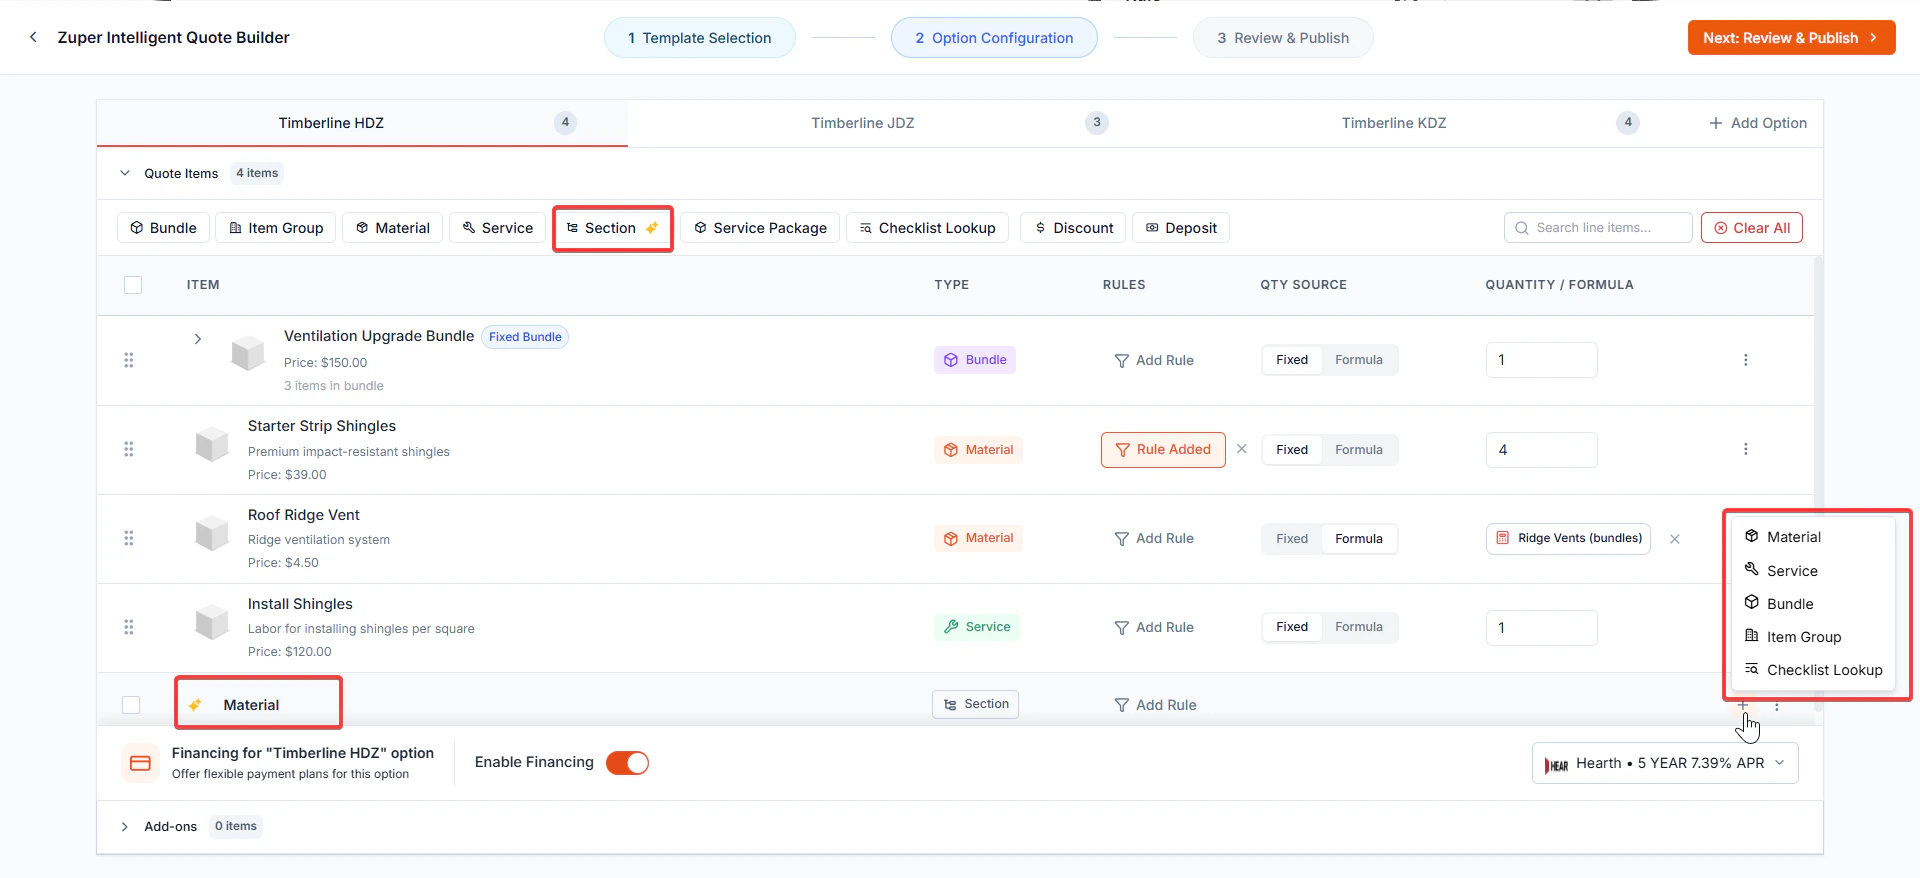Screen dimensions: 1920x878
Task: Open three-dot menu for Ventilation Upgrade Bundle
Action: click(1746, 360)
